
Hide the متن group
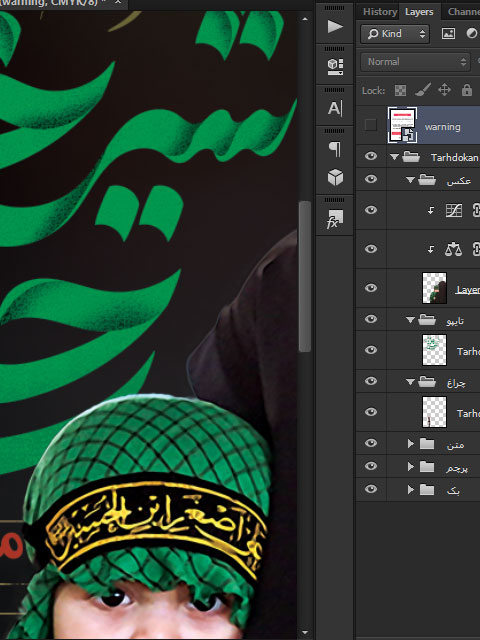(x=371, y=443)
